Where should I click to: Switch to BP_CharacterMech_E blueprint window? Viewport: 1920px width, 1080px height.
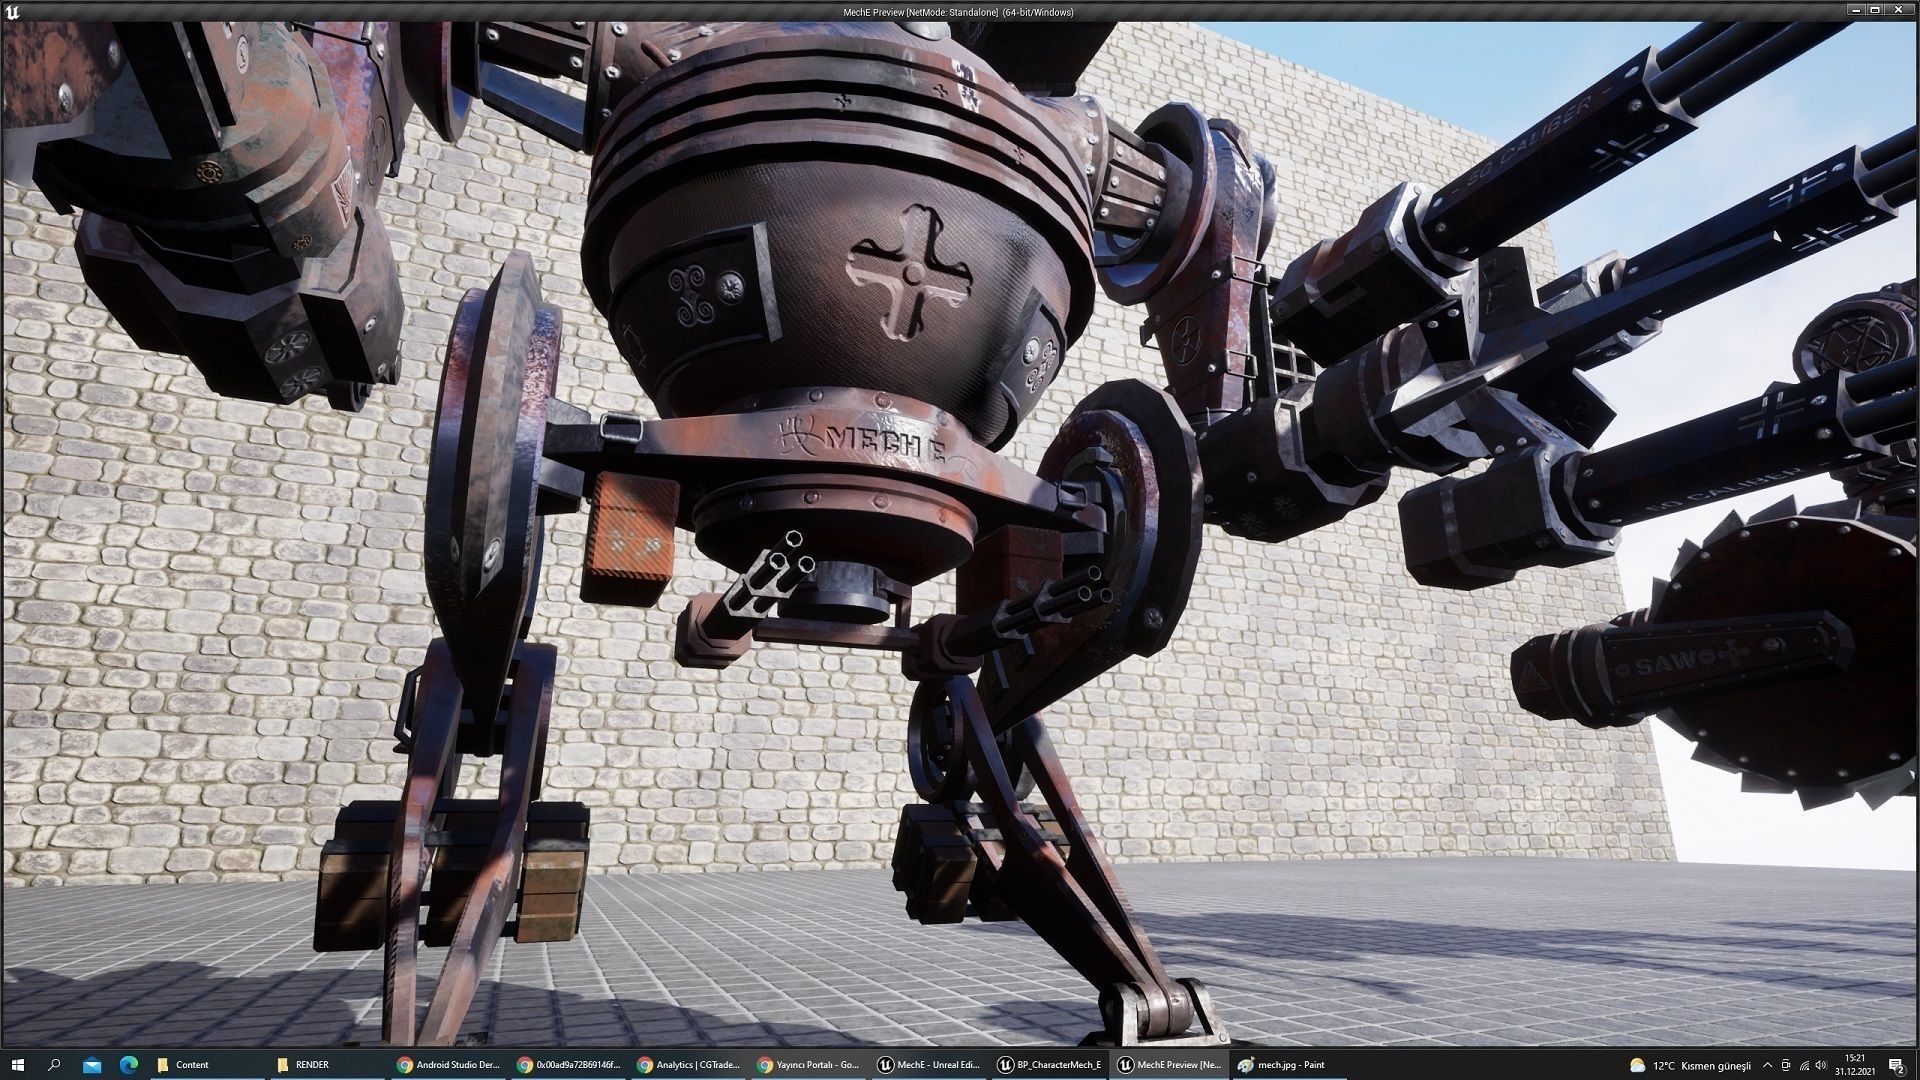[x=1048, y=1064]
